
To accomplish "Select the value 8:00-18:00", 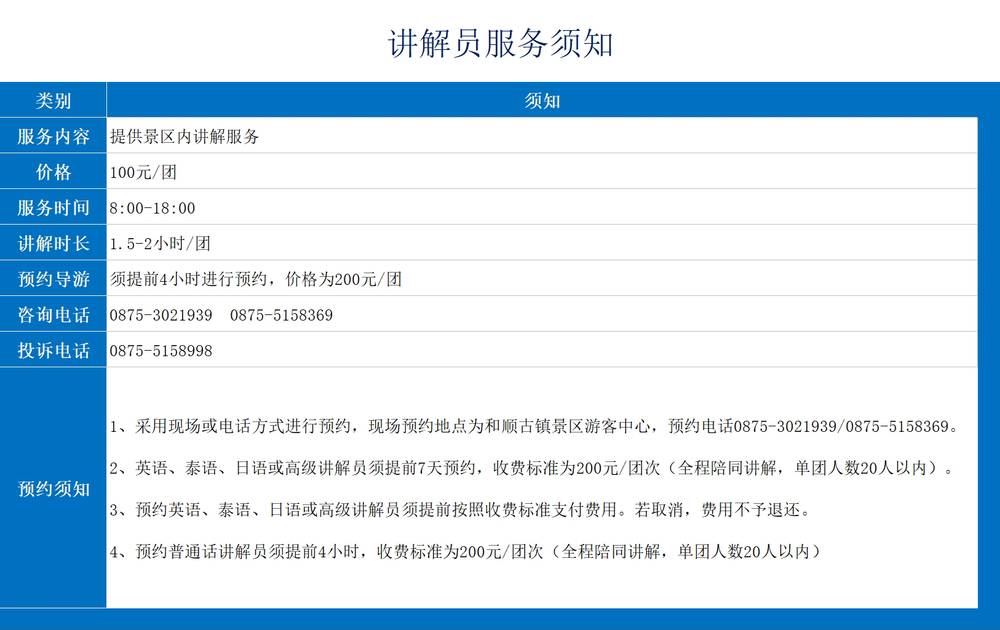I will click(x=152, y=208).
